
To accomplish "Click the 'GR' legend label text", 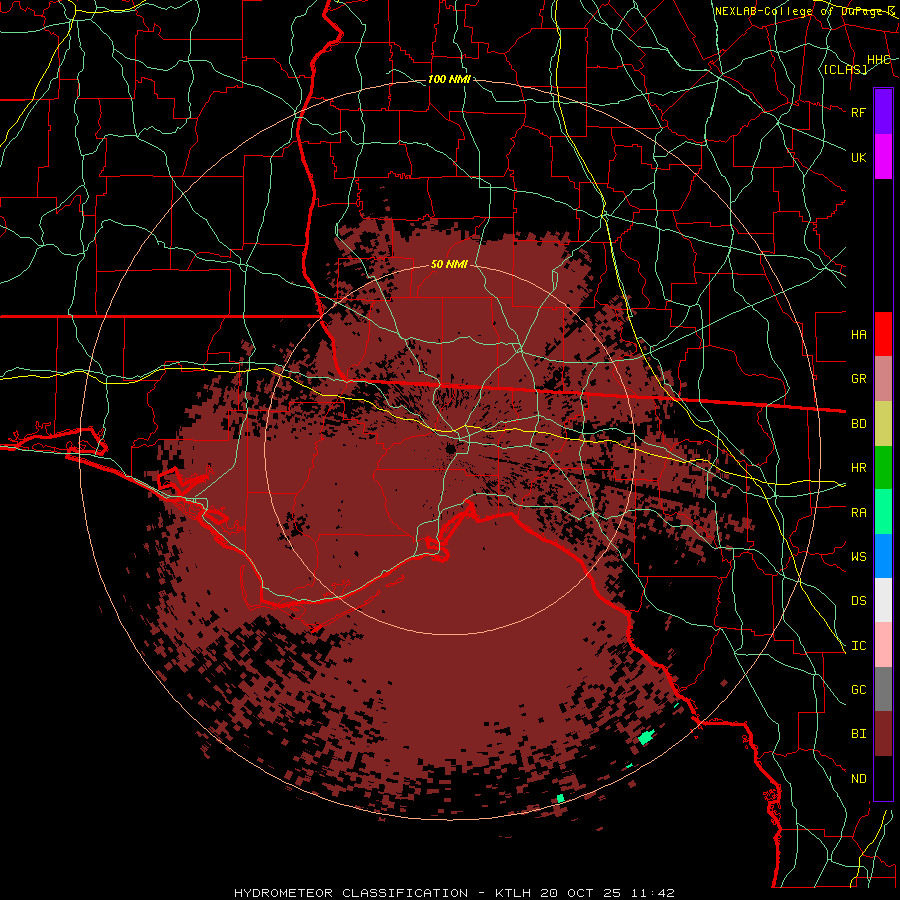I will (x=859, y=379).
